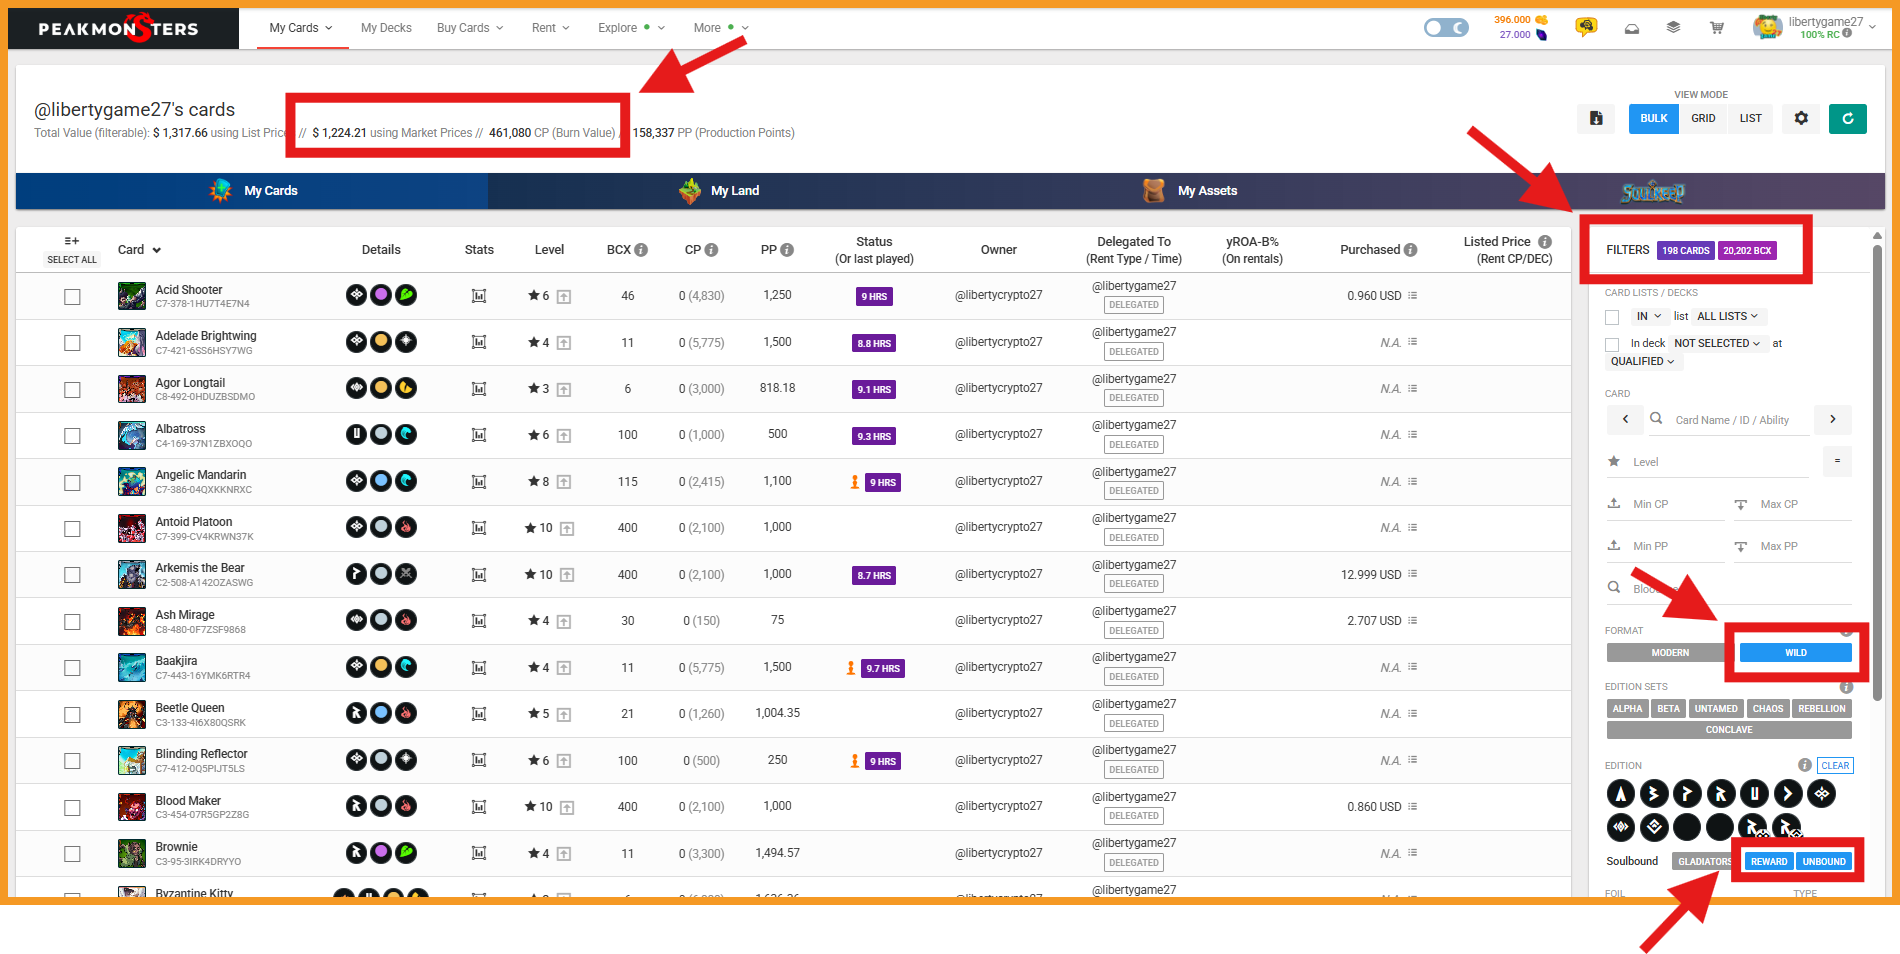Toggle dark mode switch
This screenshot has height=954, width=1900.
pos(1446,28)
